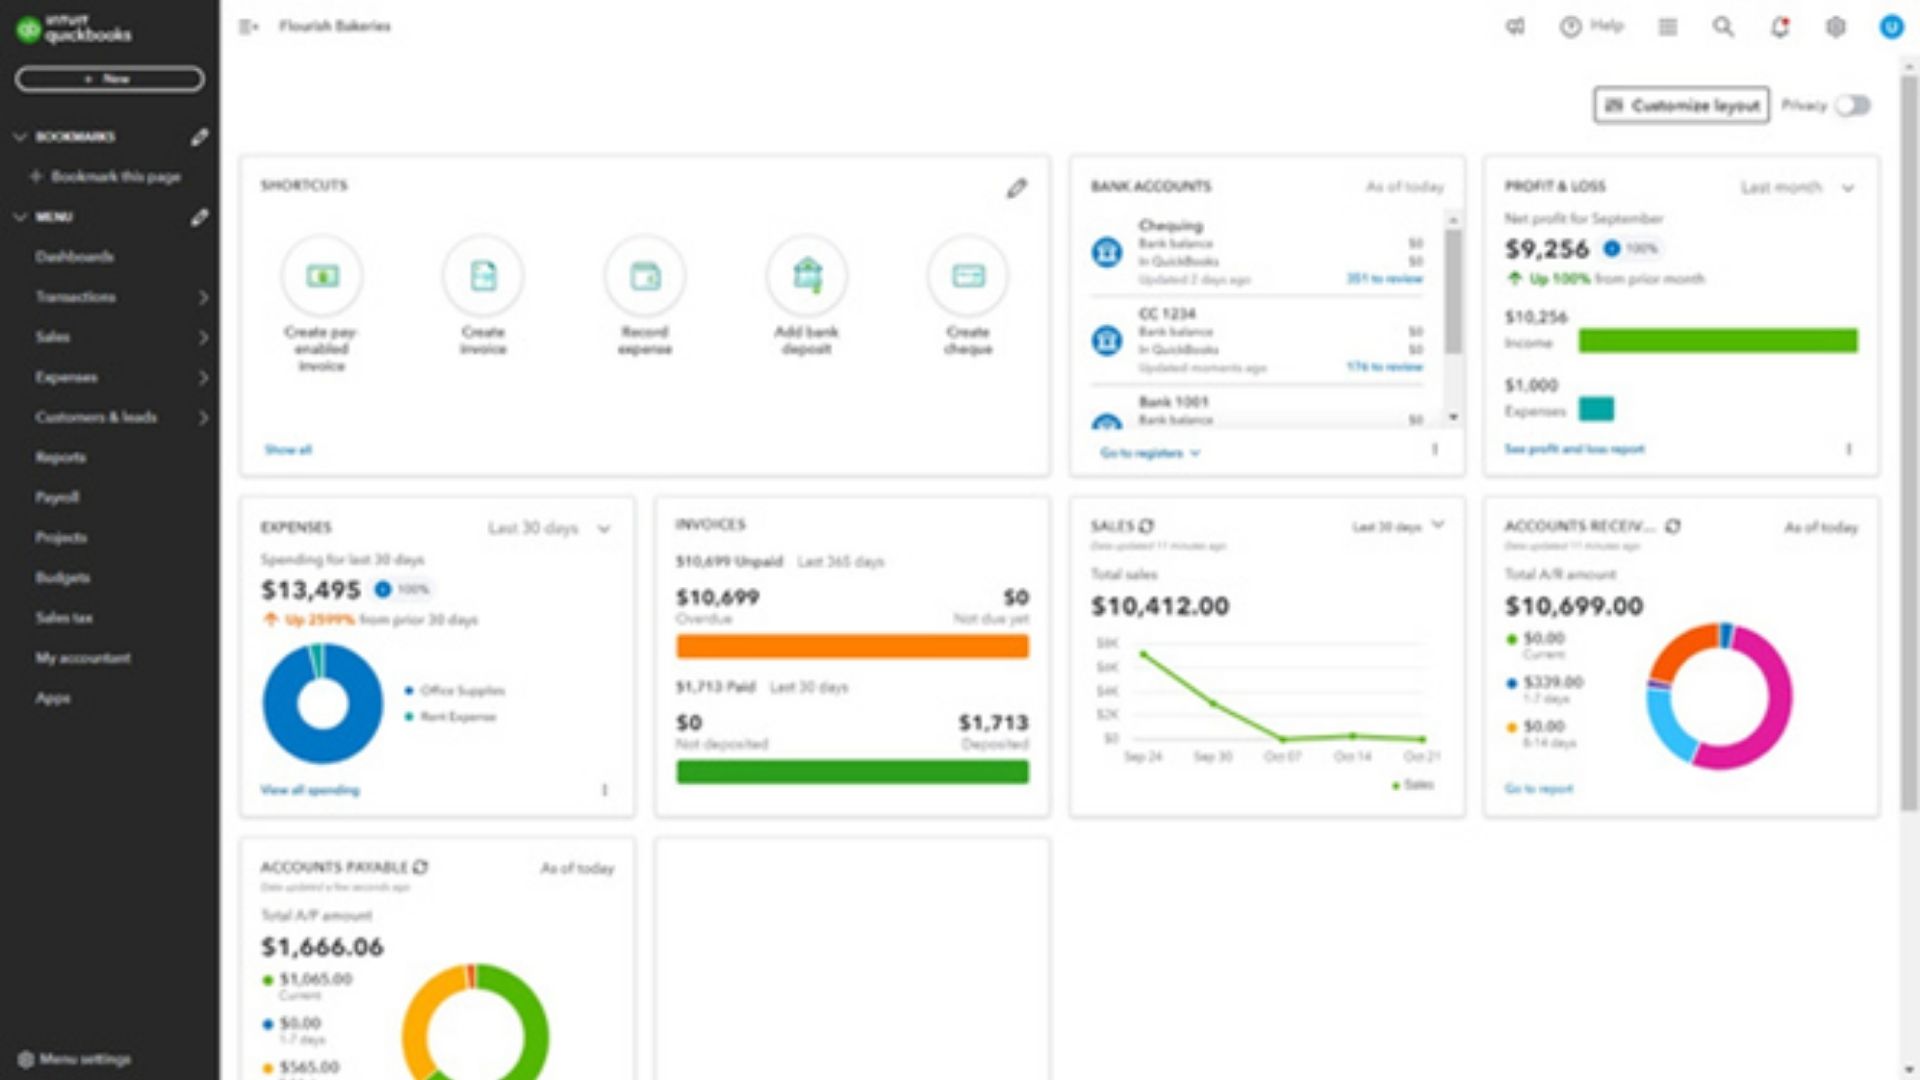Image resolution: width=1920 pixels, height=1080 pixels.
Task: Expand the Go to registers dropdown
Action: pos(1150,453)
